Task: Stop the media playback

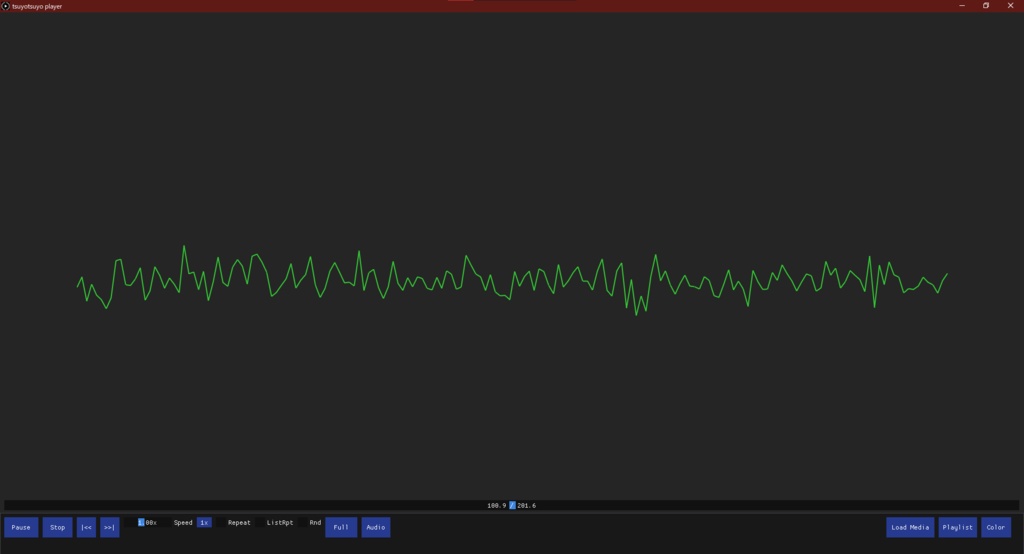Action: [57, 527]
